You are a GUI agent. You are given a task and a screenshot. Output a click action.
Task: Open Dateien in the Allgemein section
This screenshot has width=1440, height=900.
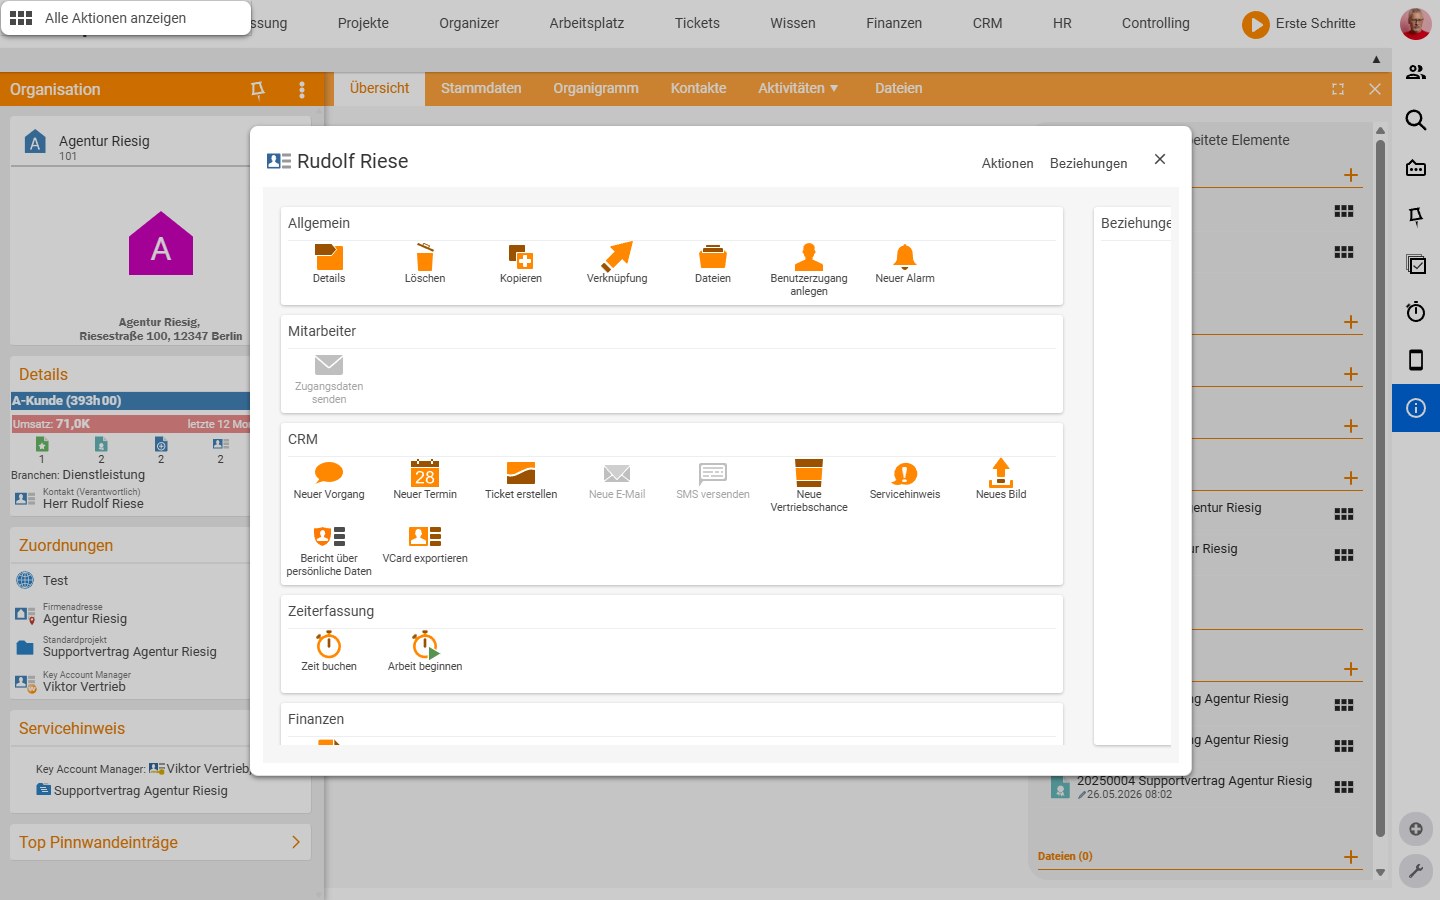tap(713, 257)
